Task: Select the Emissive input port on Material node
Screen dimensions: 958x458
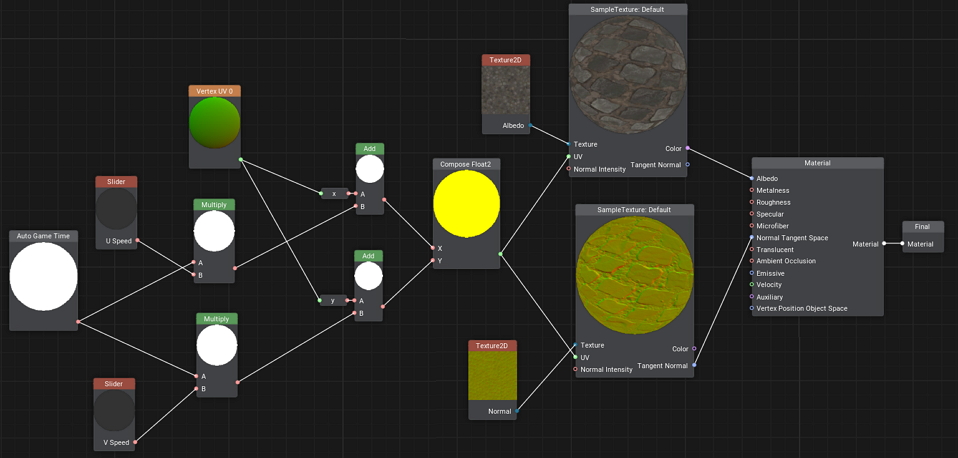Action: pos(752,273)
